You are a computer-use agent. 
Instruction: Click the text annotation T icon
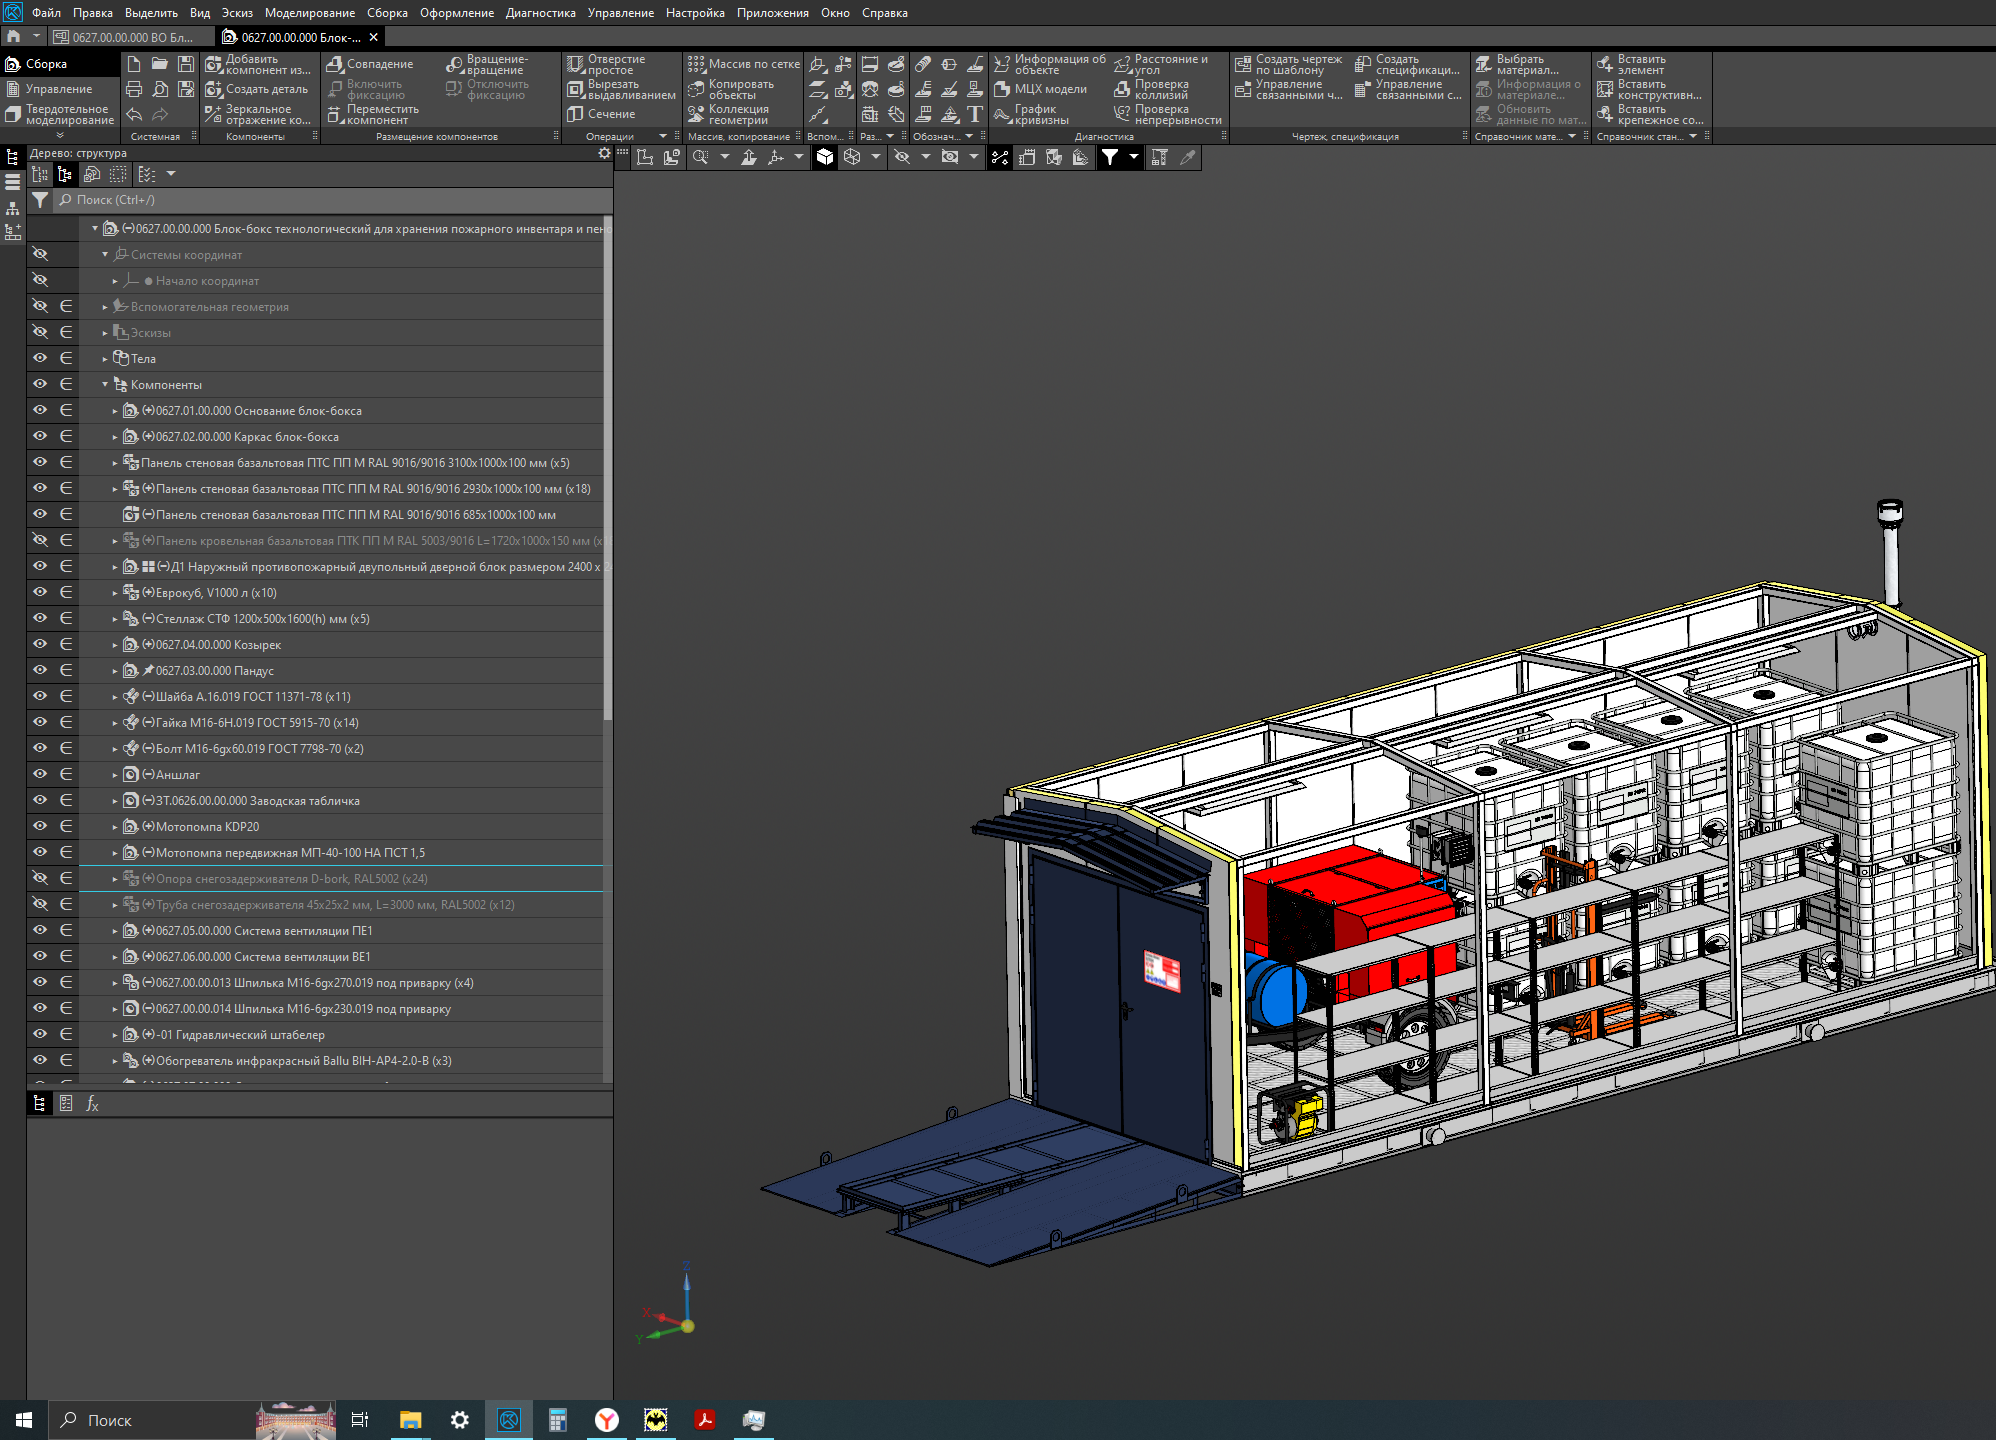[x=975, y=114]
